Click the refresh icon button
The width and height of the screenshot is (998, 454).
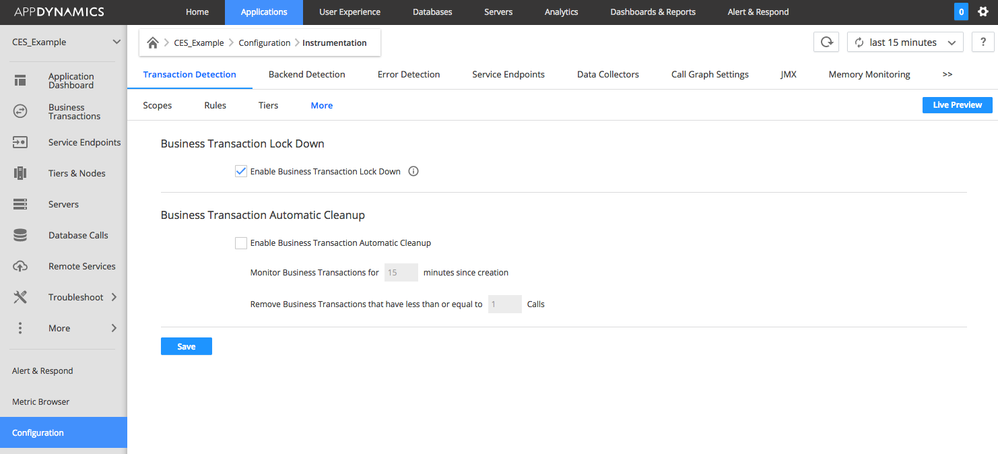coord(826,42)
